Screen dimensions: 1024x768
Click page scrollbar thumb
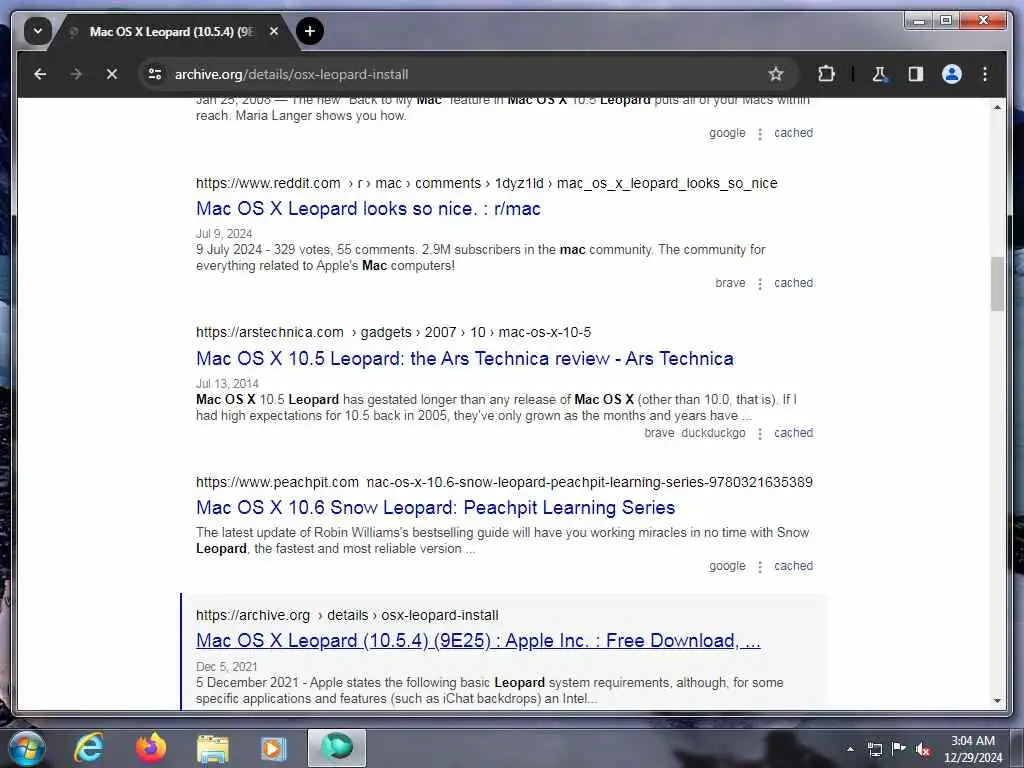click(997, 283)
